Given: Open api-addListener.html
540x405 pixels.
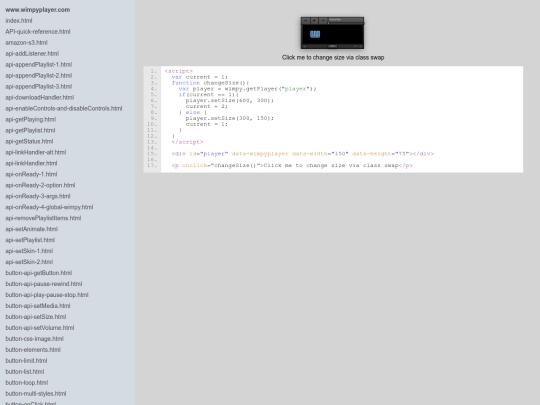Looking at the screenshot, I should 32,54.
